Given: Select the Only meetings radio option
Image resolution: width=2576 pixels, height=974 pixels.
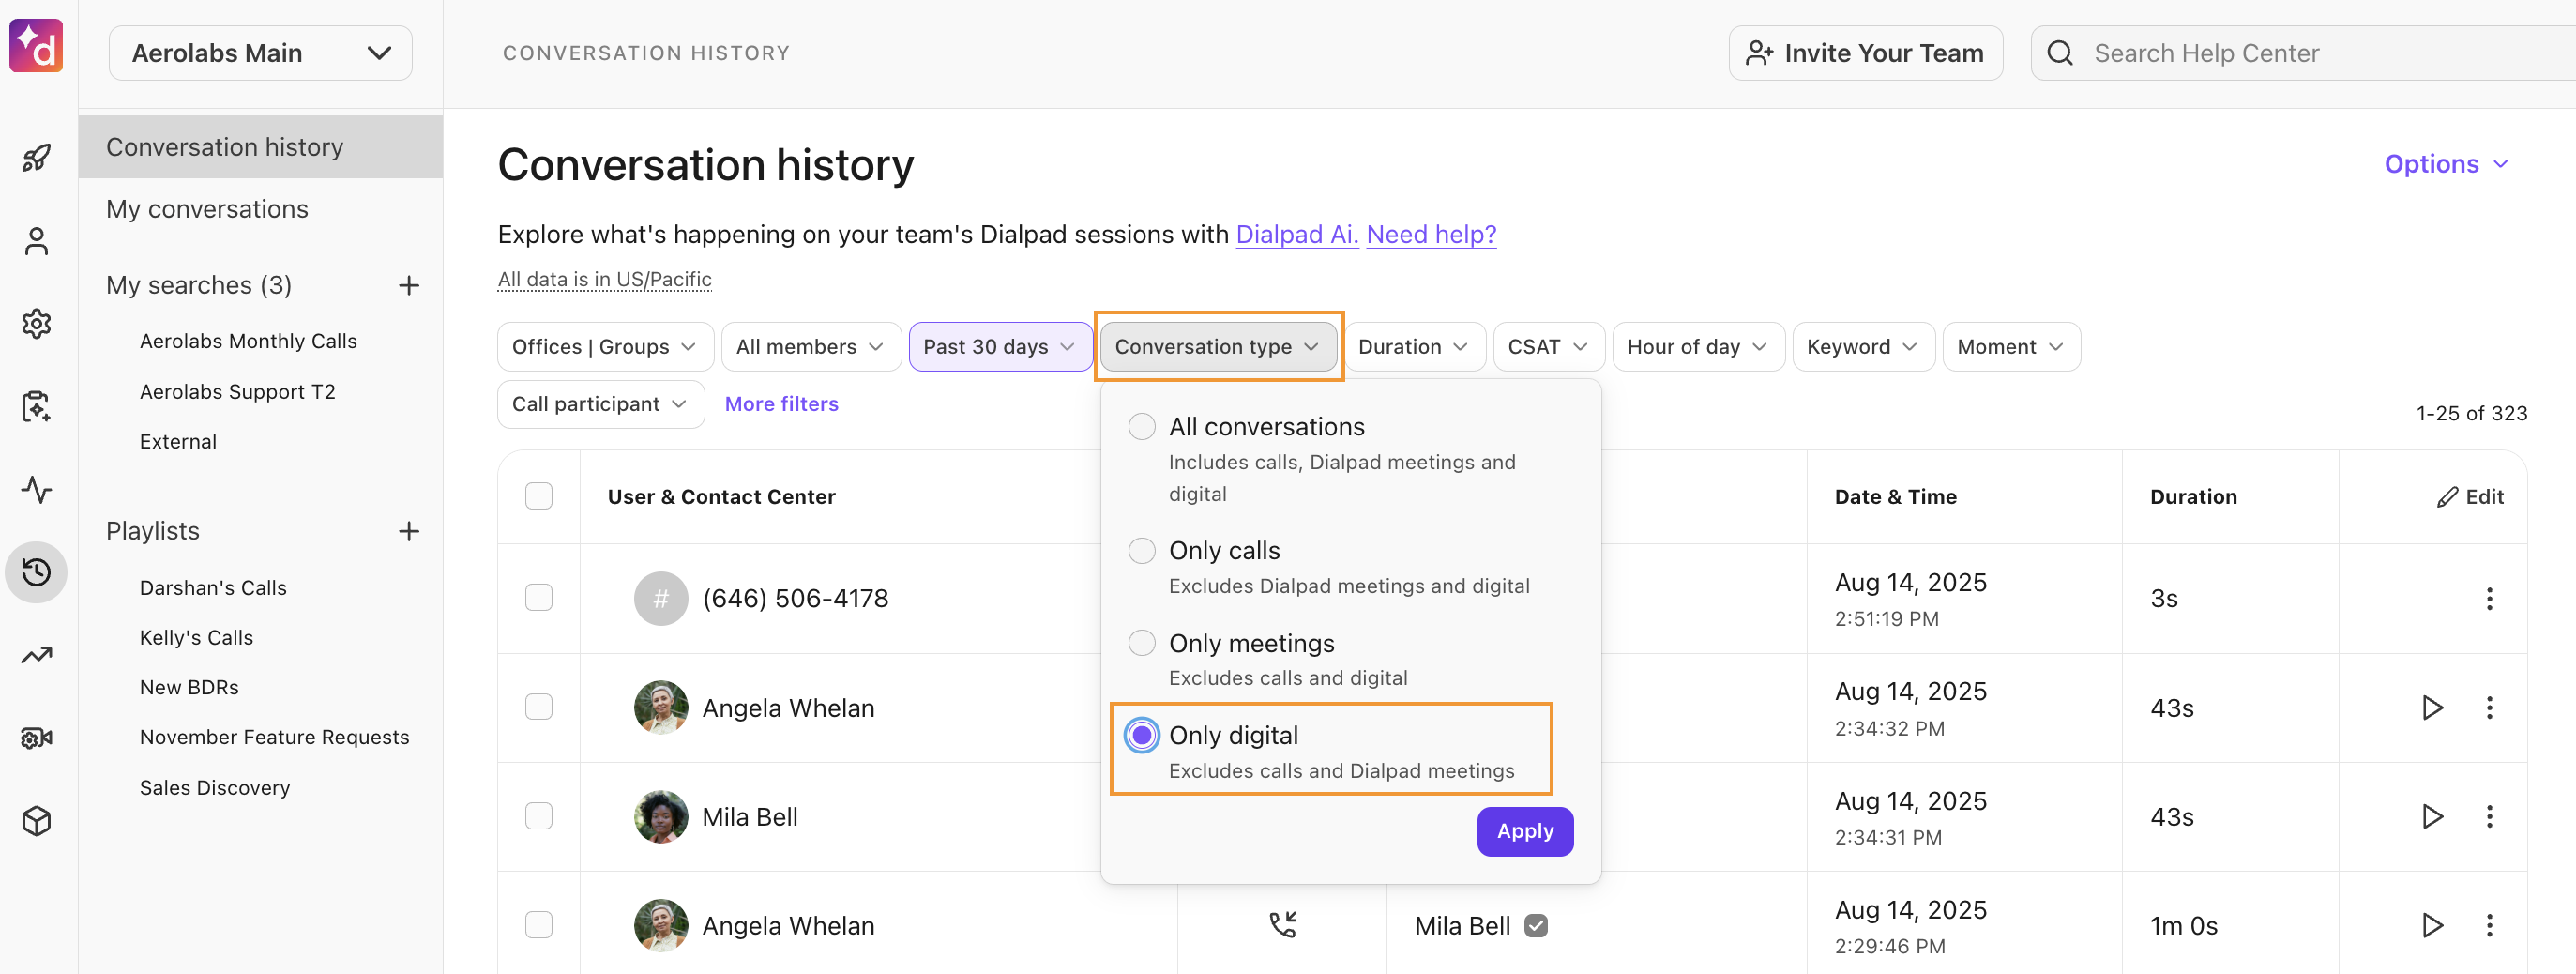Looking at the screenshot, I should 1141,643.
